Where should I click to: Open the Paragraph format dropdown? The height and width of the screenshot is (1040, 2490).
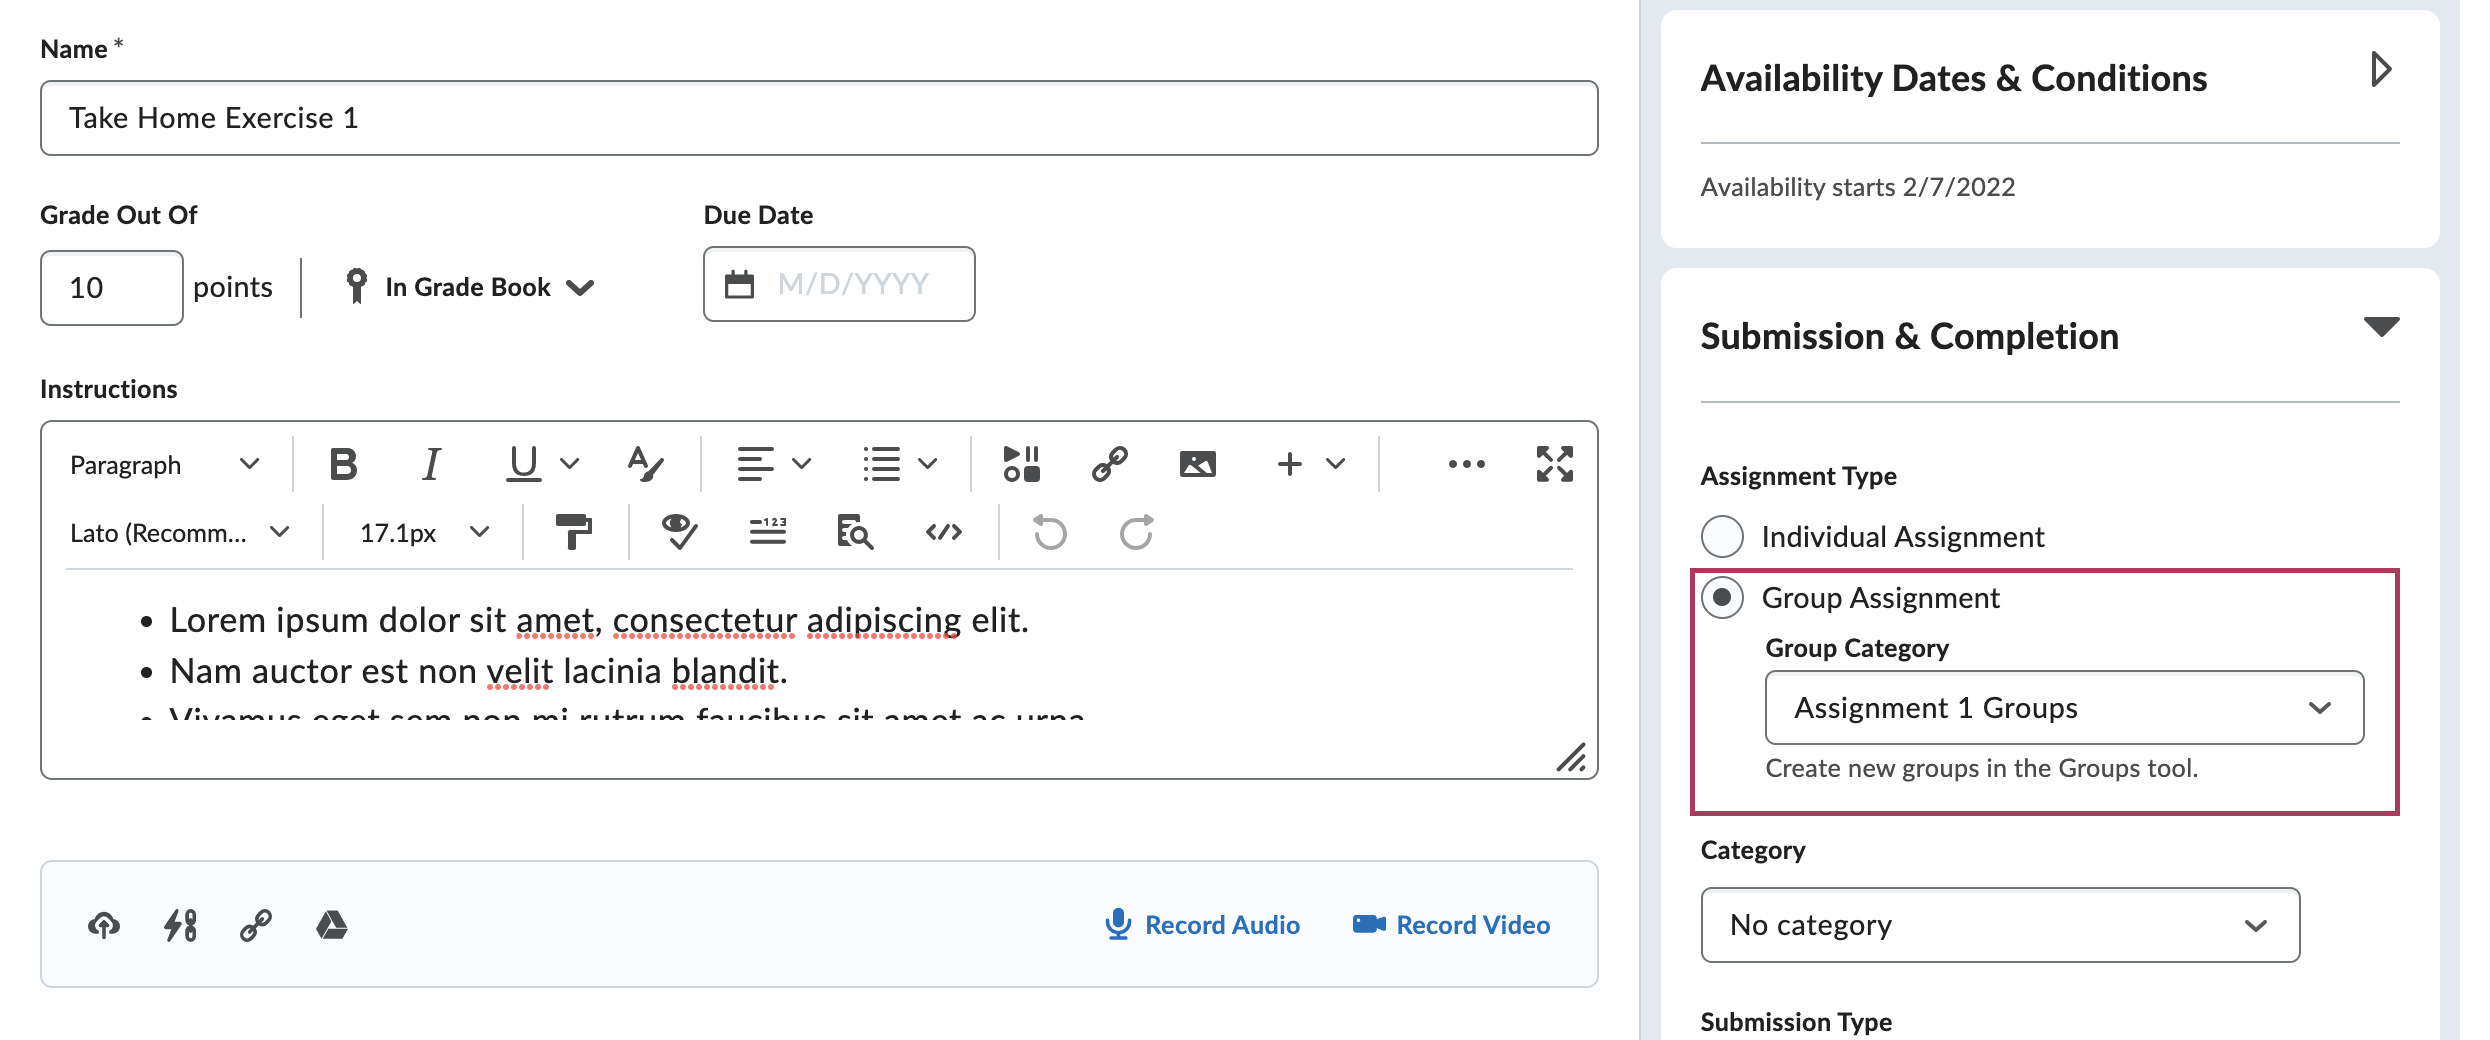[164, 465]
